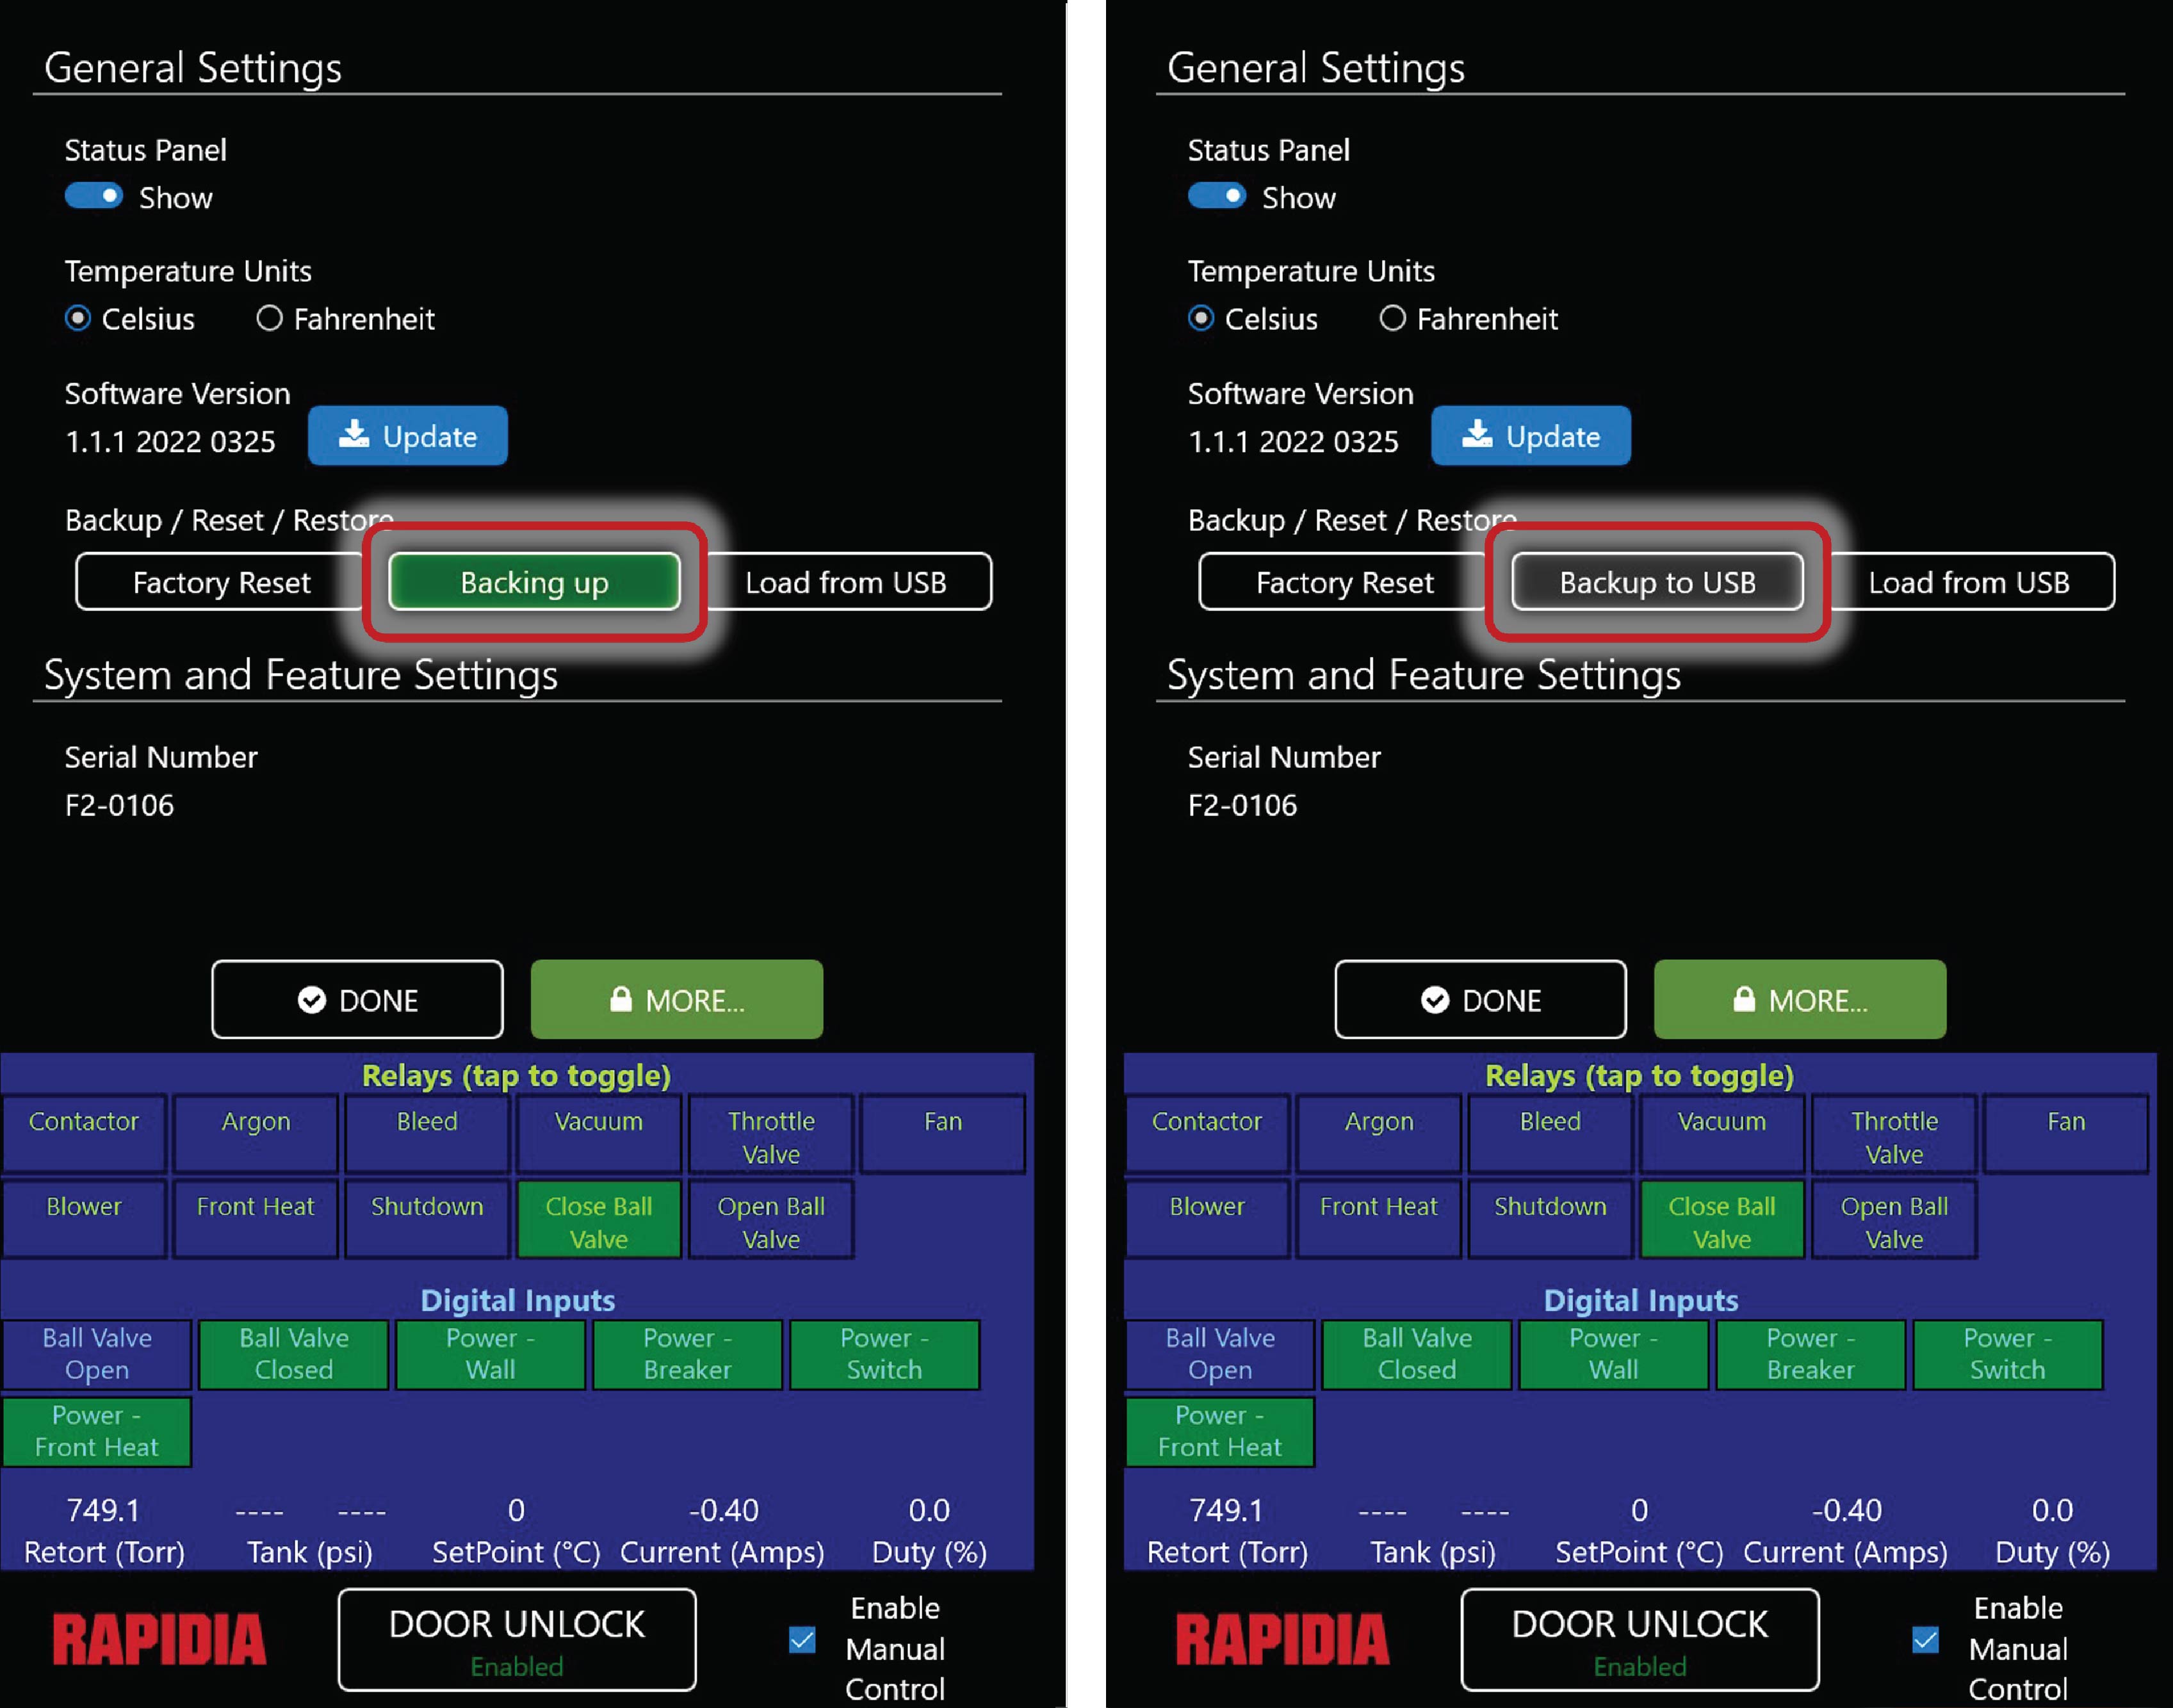The width and height of the screenshot is (2173, 1708).
Task: Click the green Backing up button
Action: [x=534, y=582]
